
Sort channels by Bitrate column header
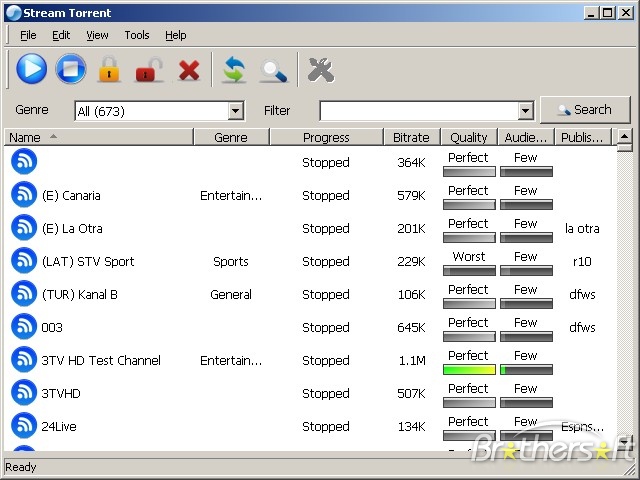click(411, 137)
